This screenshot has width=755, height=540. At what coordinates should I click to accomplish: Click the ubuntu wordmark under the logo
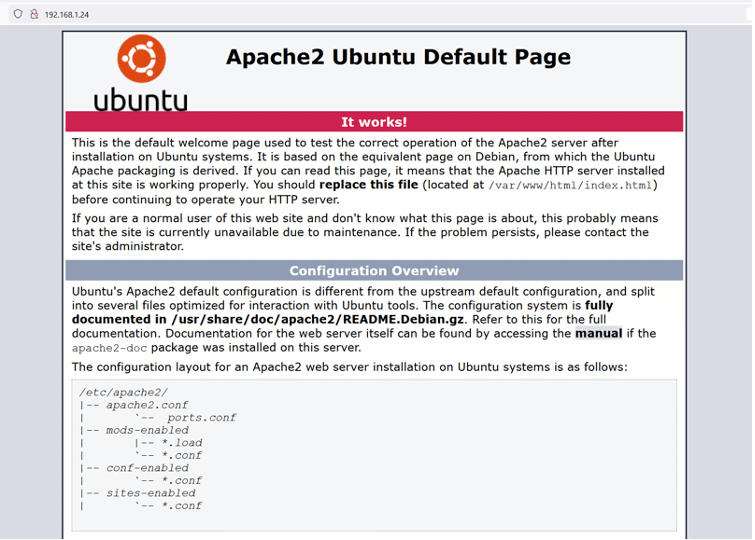point(140,100)
